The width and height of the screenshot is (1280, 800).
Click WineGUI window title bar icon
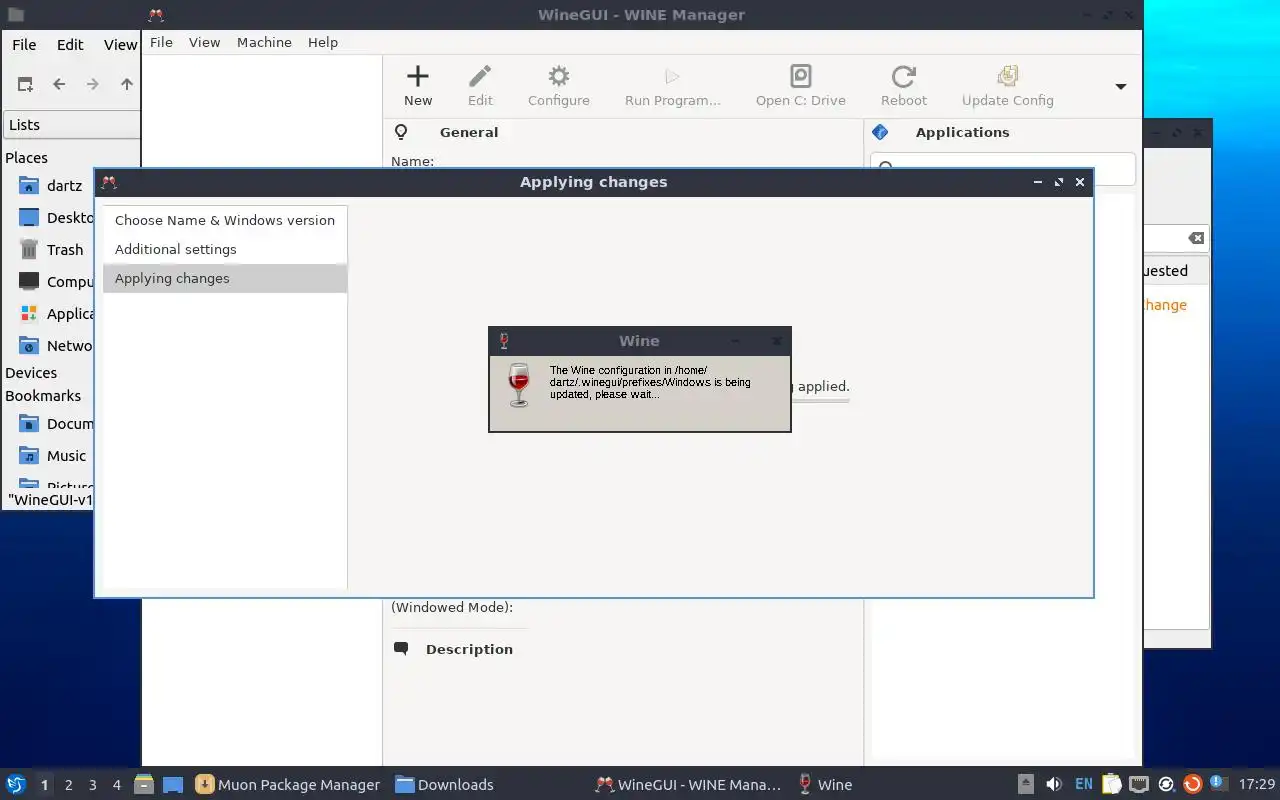(x=155, y=15)
